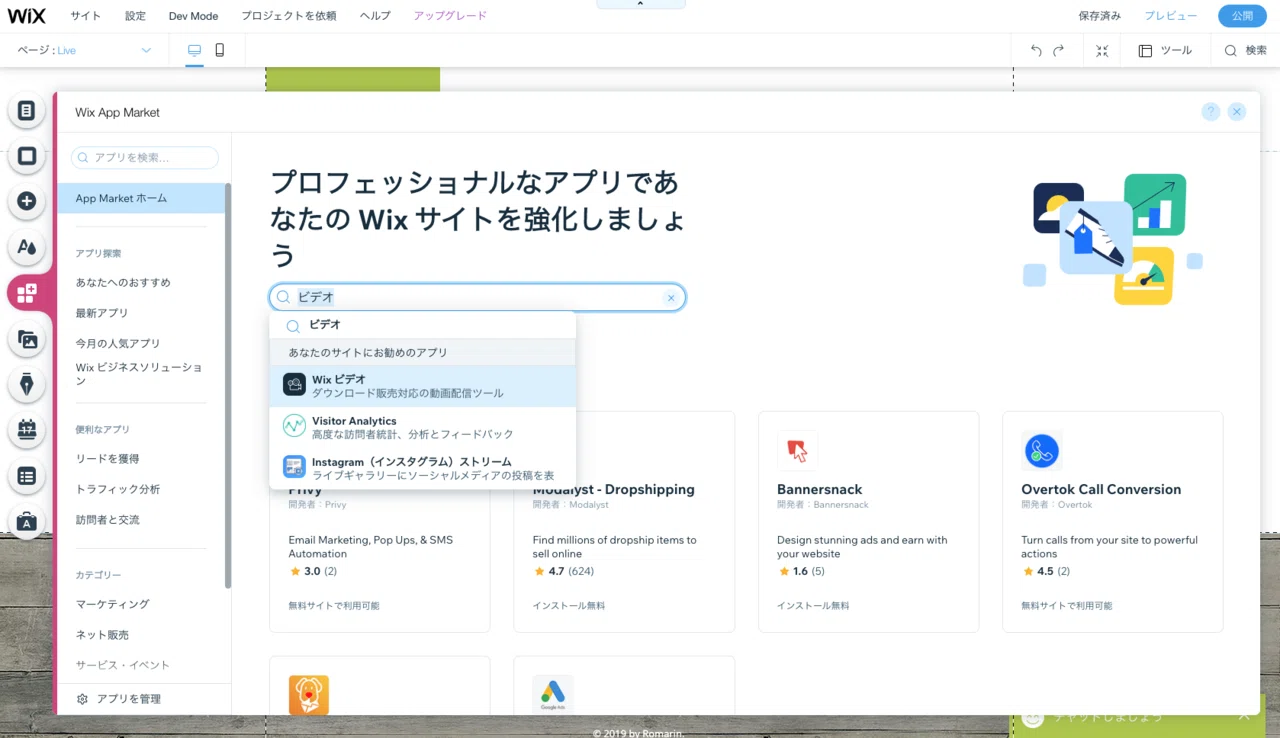Screen dimensions: 1280x738
Task: Click the Undo arrow in toolbar
Action: click(x=1036, y=50)
